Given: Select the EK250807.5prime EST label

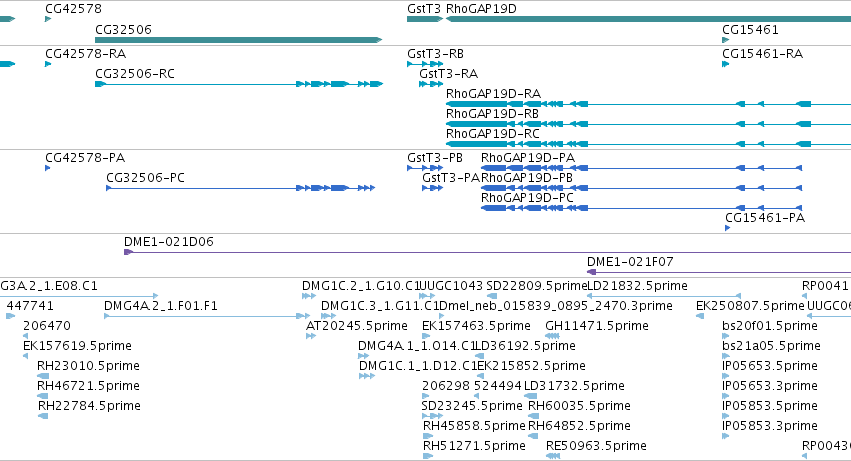Looking at the screenshot, I should coord(750,306).
